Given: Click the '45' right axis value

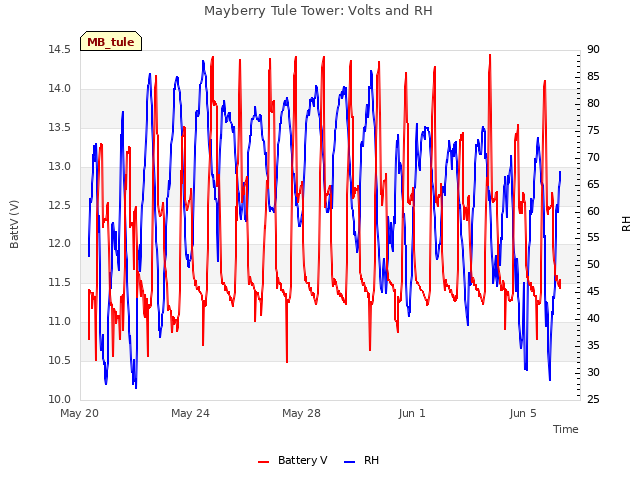Looking at the screenshot, I should click(593, 292).
